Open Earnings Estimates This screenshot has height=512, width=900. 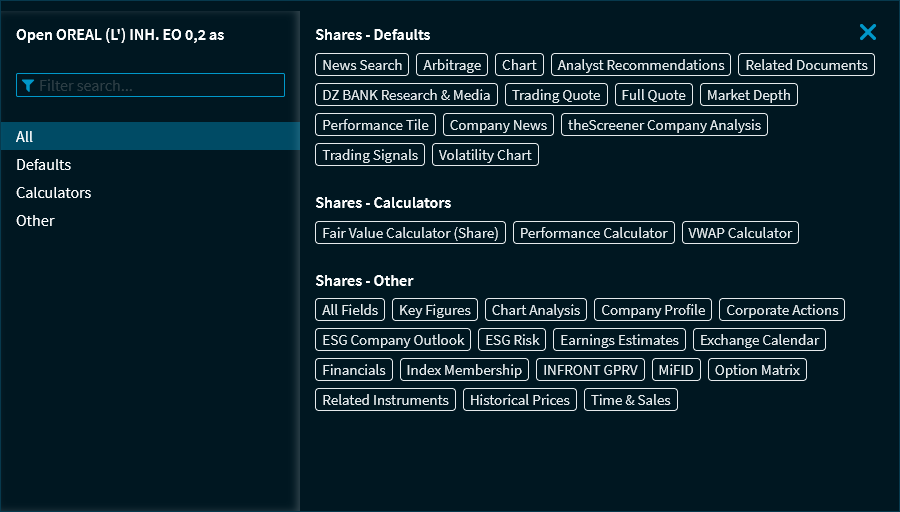620,340
